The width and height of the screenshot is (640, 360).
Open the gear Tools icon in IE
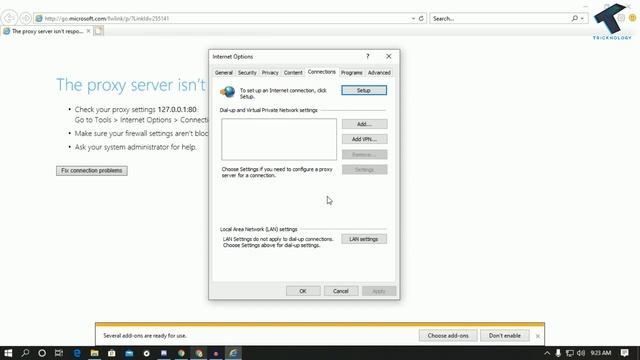621,18
